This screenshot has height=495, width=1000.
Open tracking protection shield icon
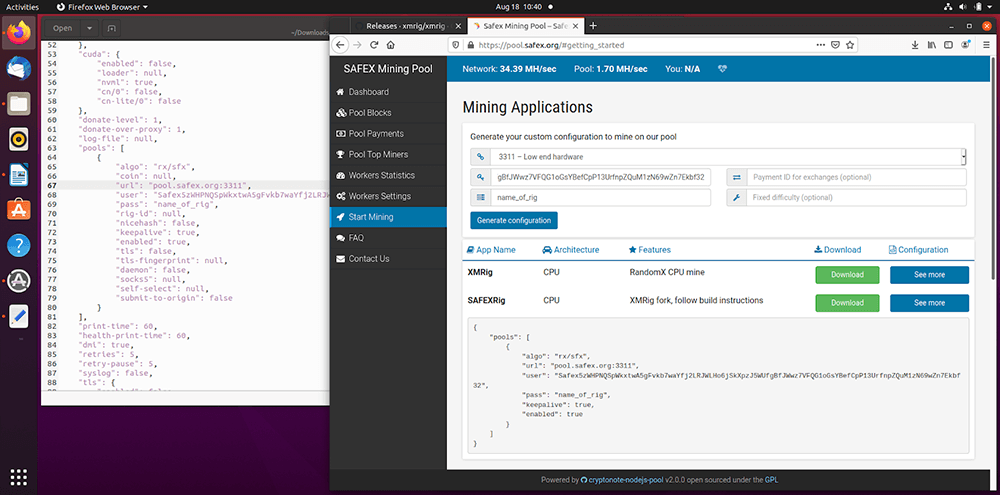click(455, 45)
